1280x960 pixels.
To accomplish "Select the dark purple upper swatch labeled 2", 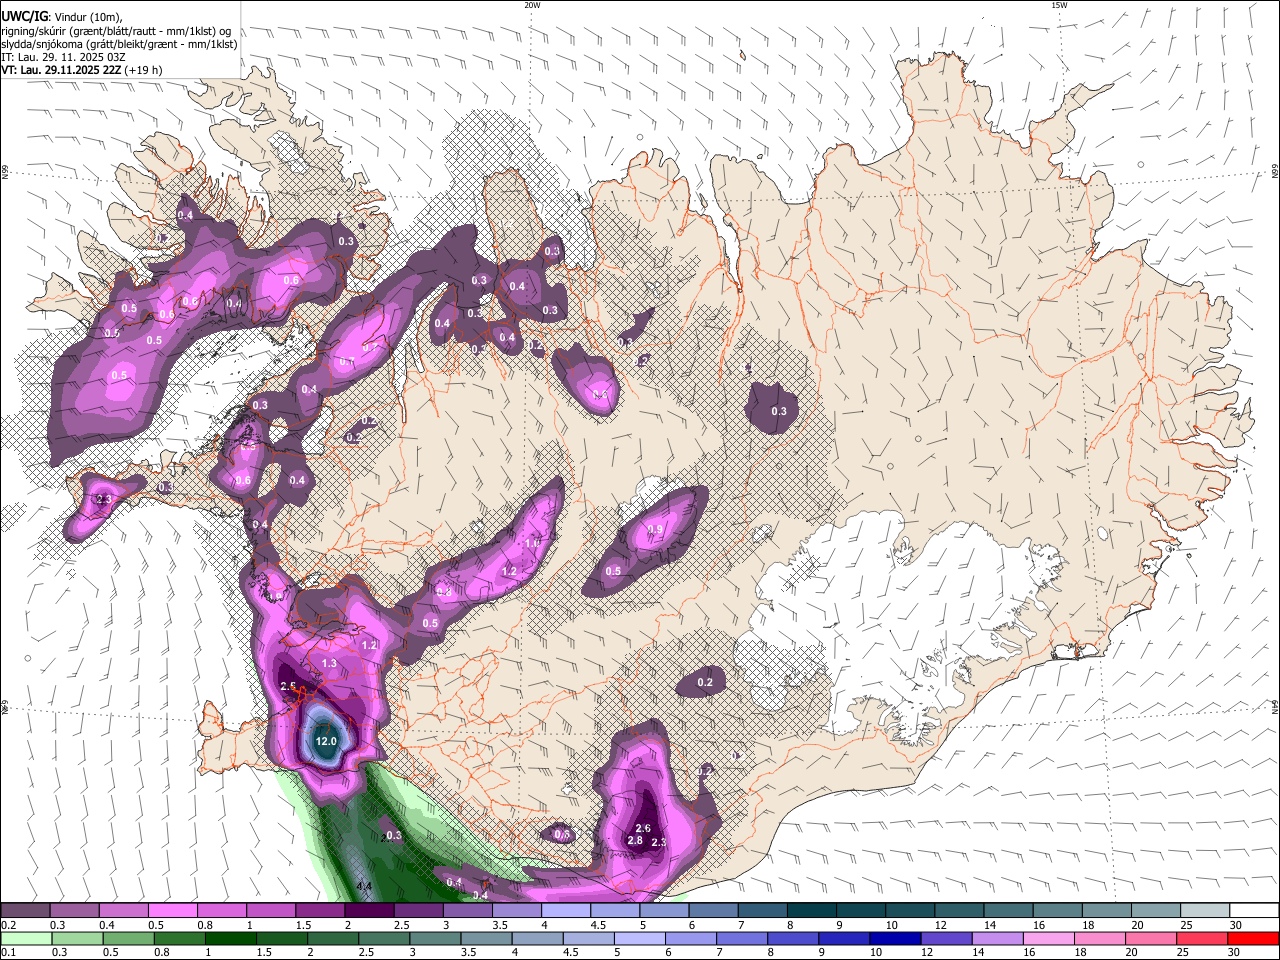I will click(369, 911).
